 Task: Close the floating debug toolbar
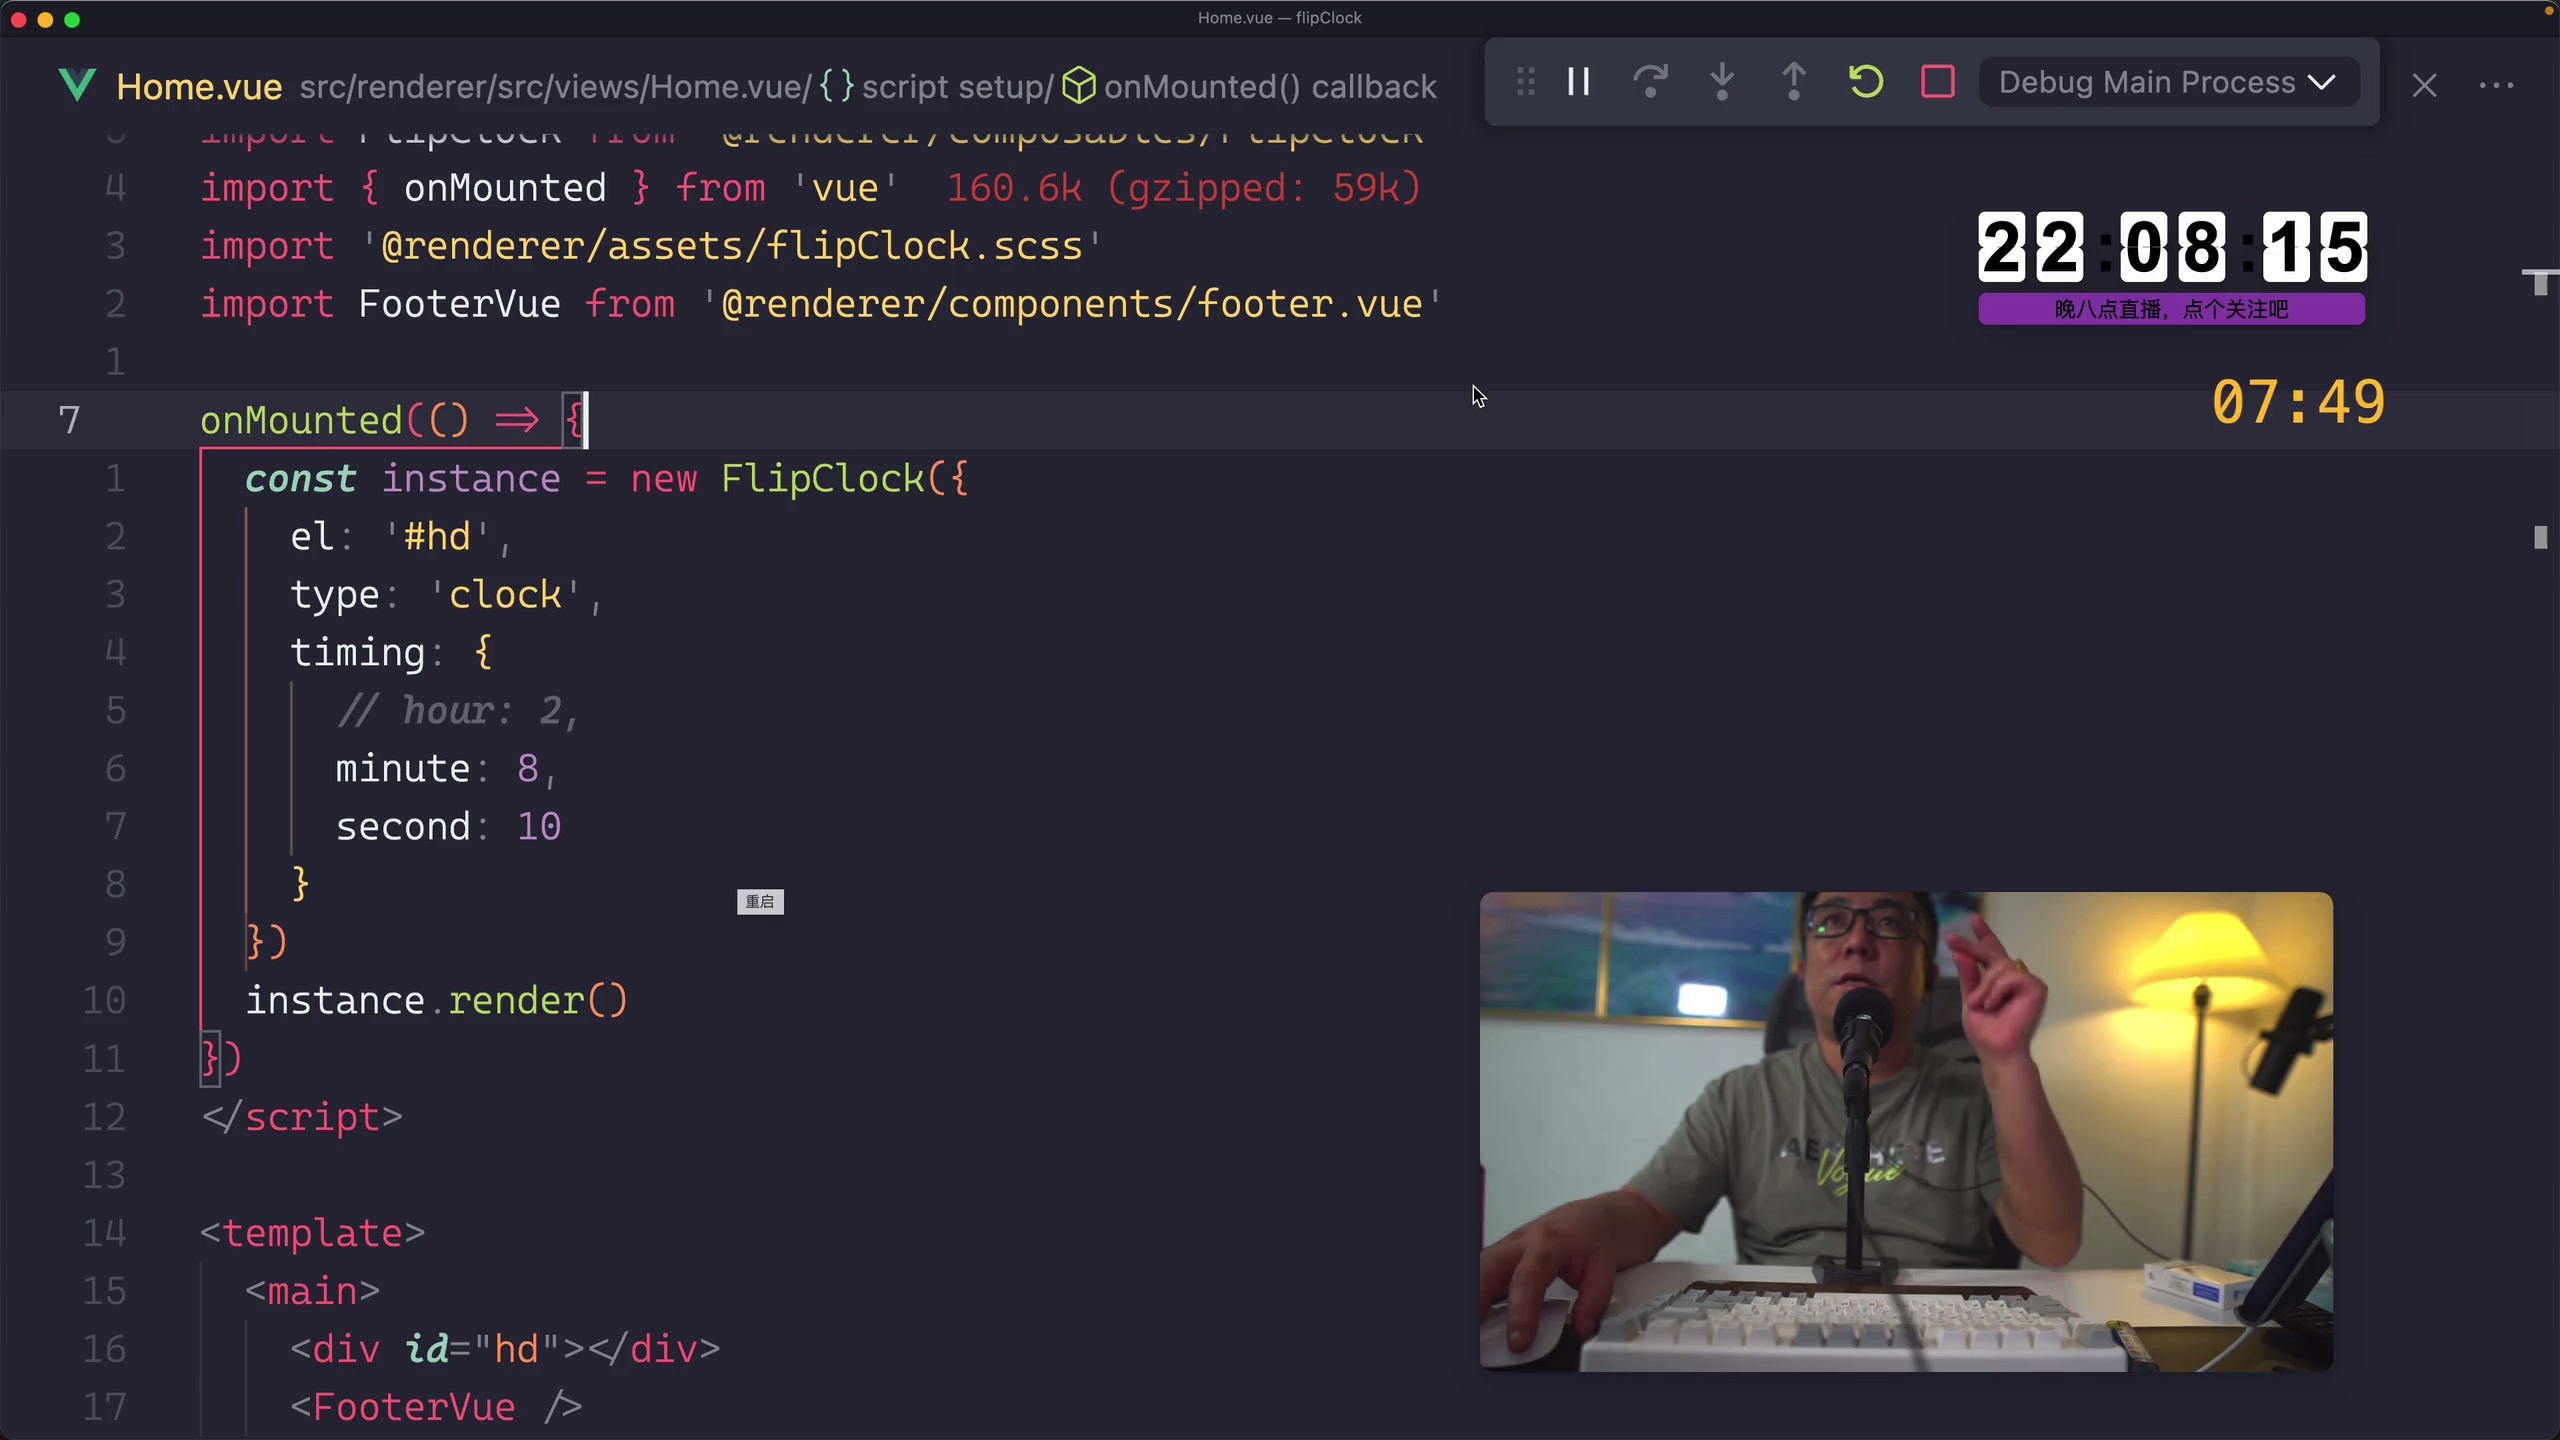coord(2424,84)
